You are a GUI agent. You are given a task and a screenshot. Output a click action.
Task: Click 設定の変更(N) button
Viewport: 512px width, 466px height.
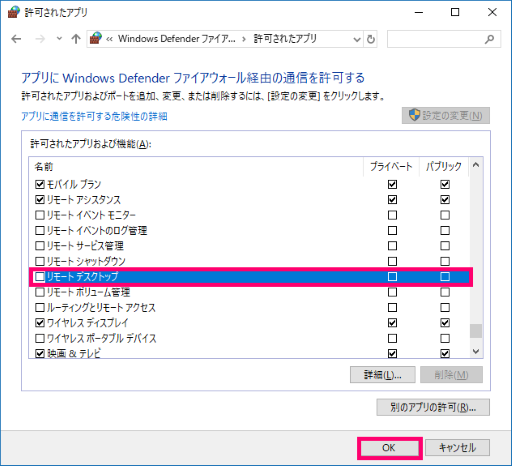pyautogui.click(x=446, y=116)
